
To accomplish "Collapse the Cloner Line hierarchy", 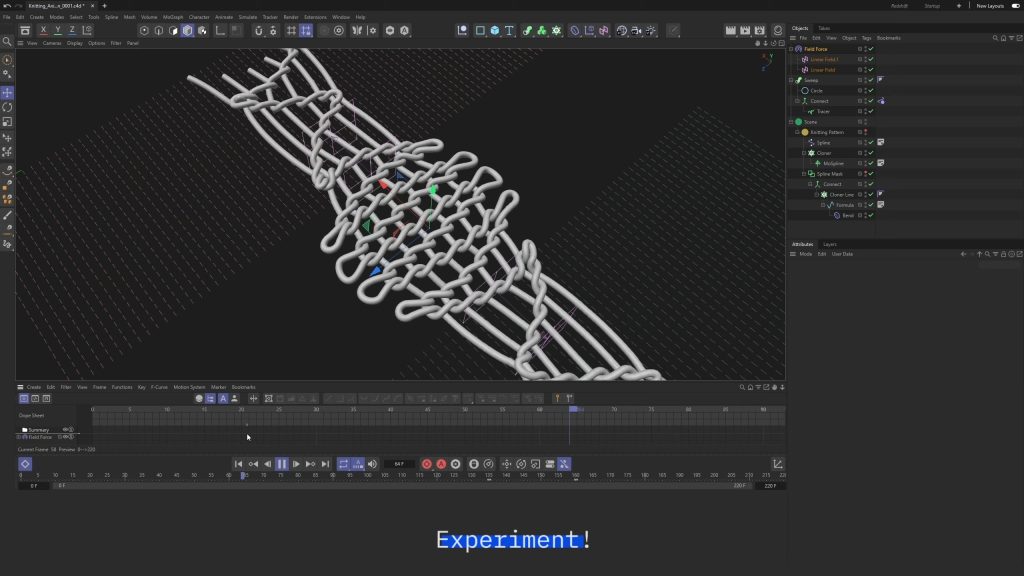I will [816, 195].
